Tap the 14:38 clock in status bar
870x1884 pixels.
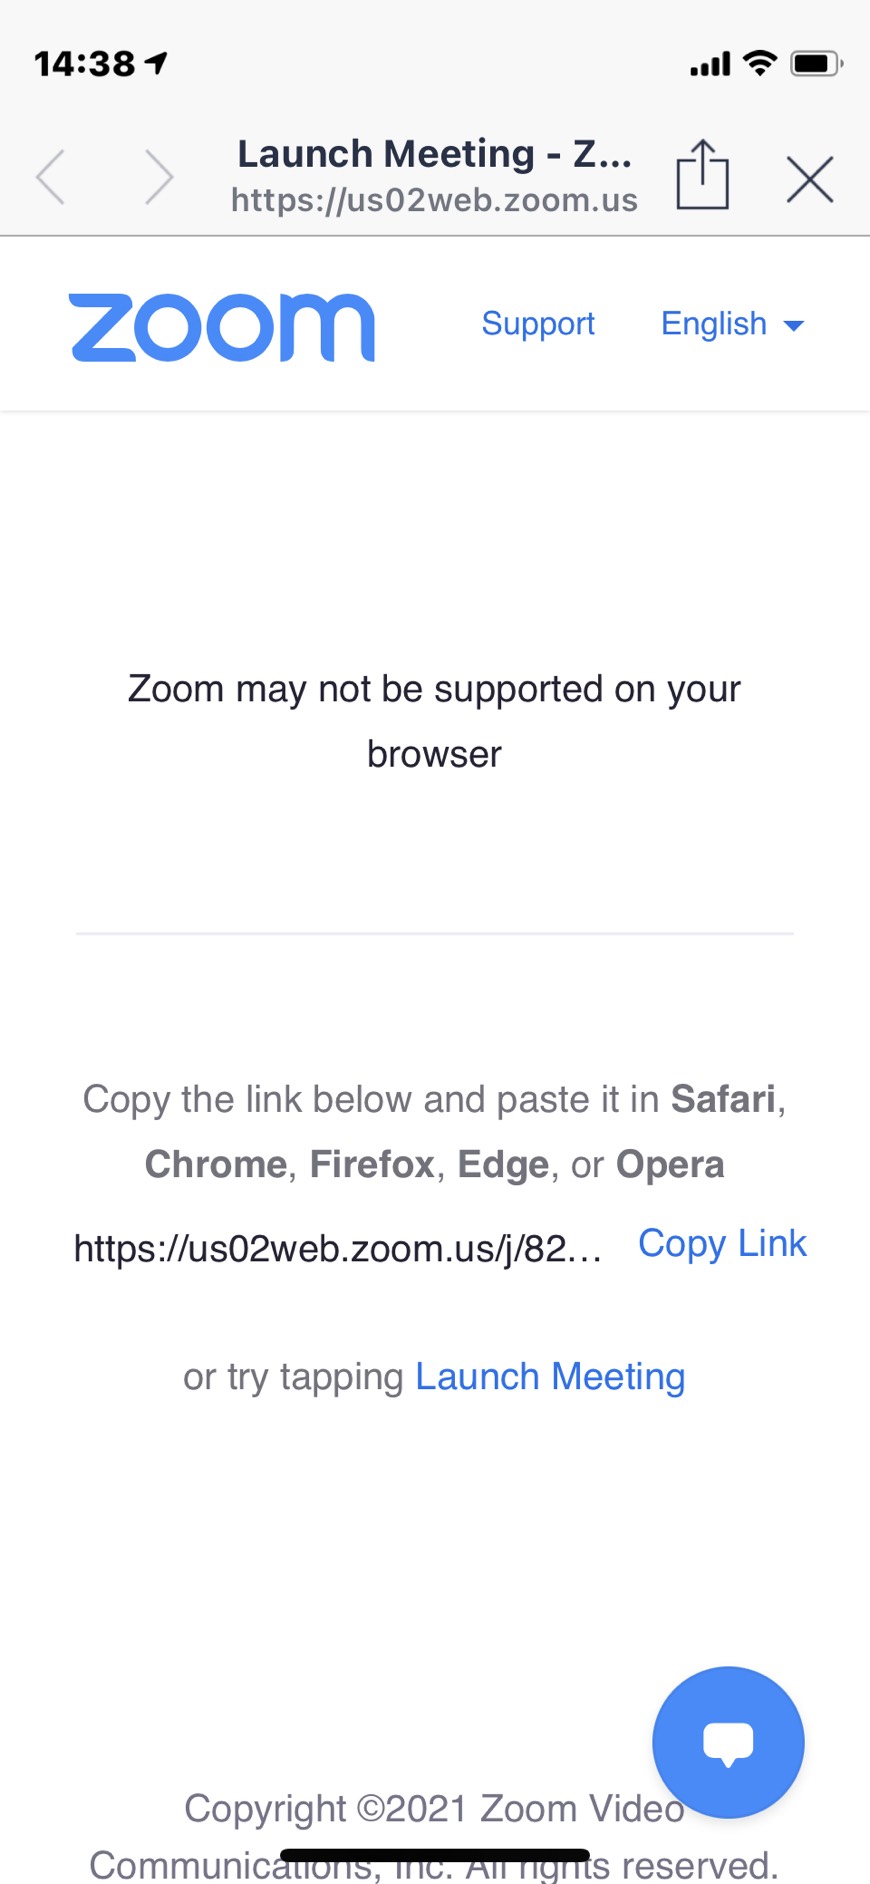pos(85,64)
